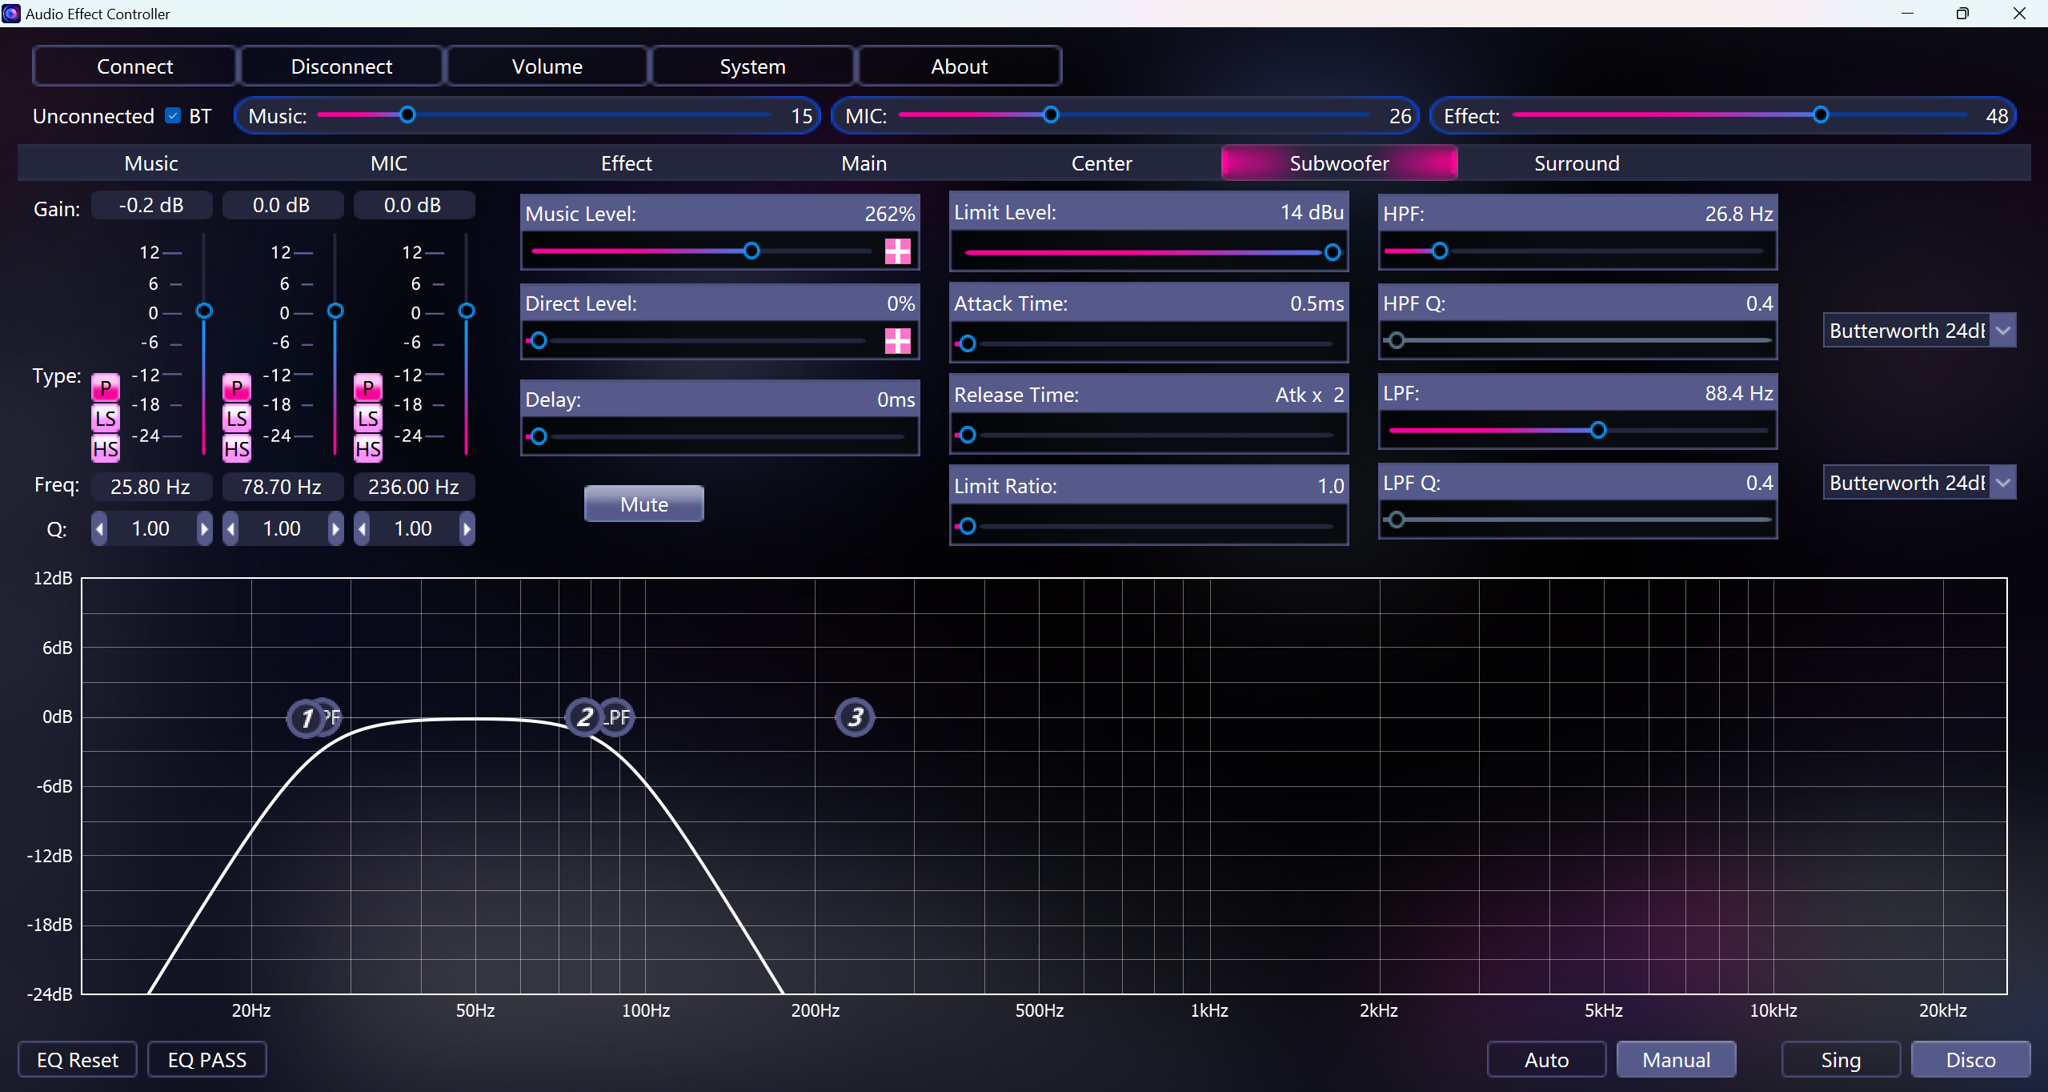The height and width of the screenshot is (1092, 2048).
Task: Open the System settings
Action: point(753,66)
